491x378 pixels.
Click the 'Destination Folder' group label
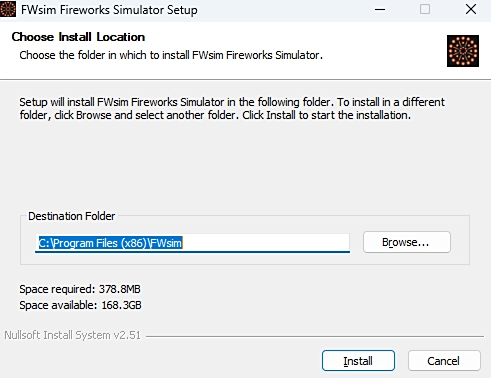72,216
